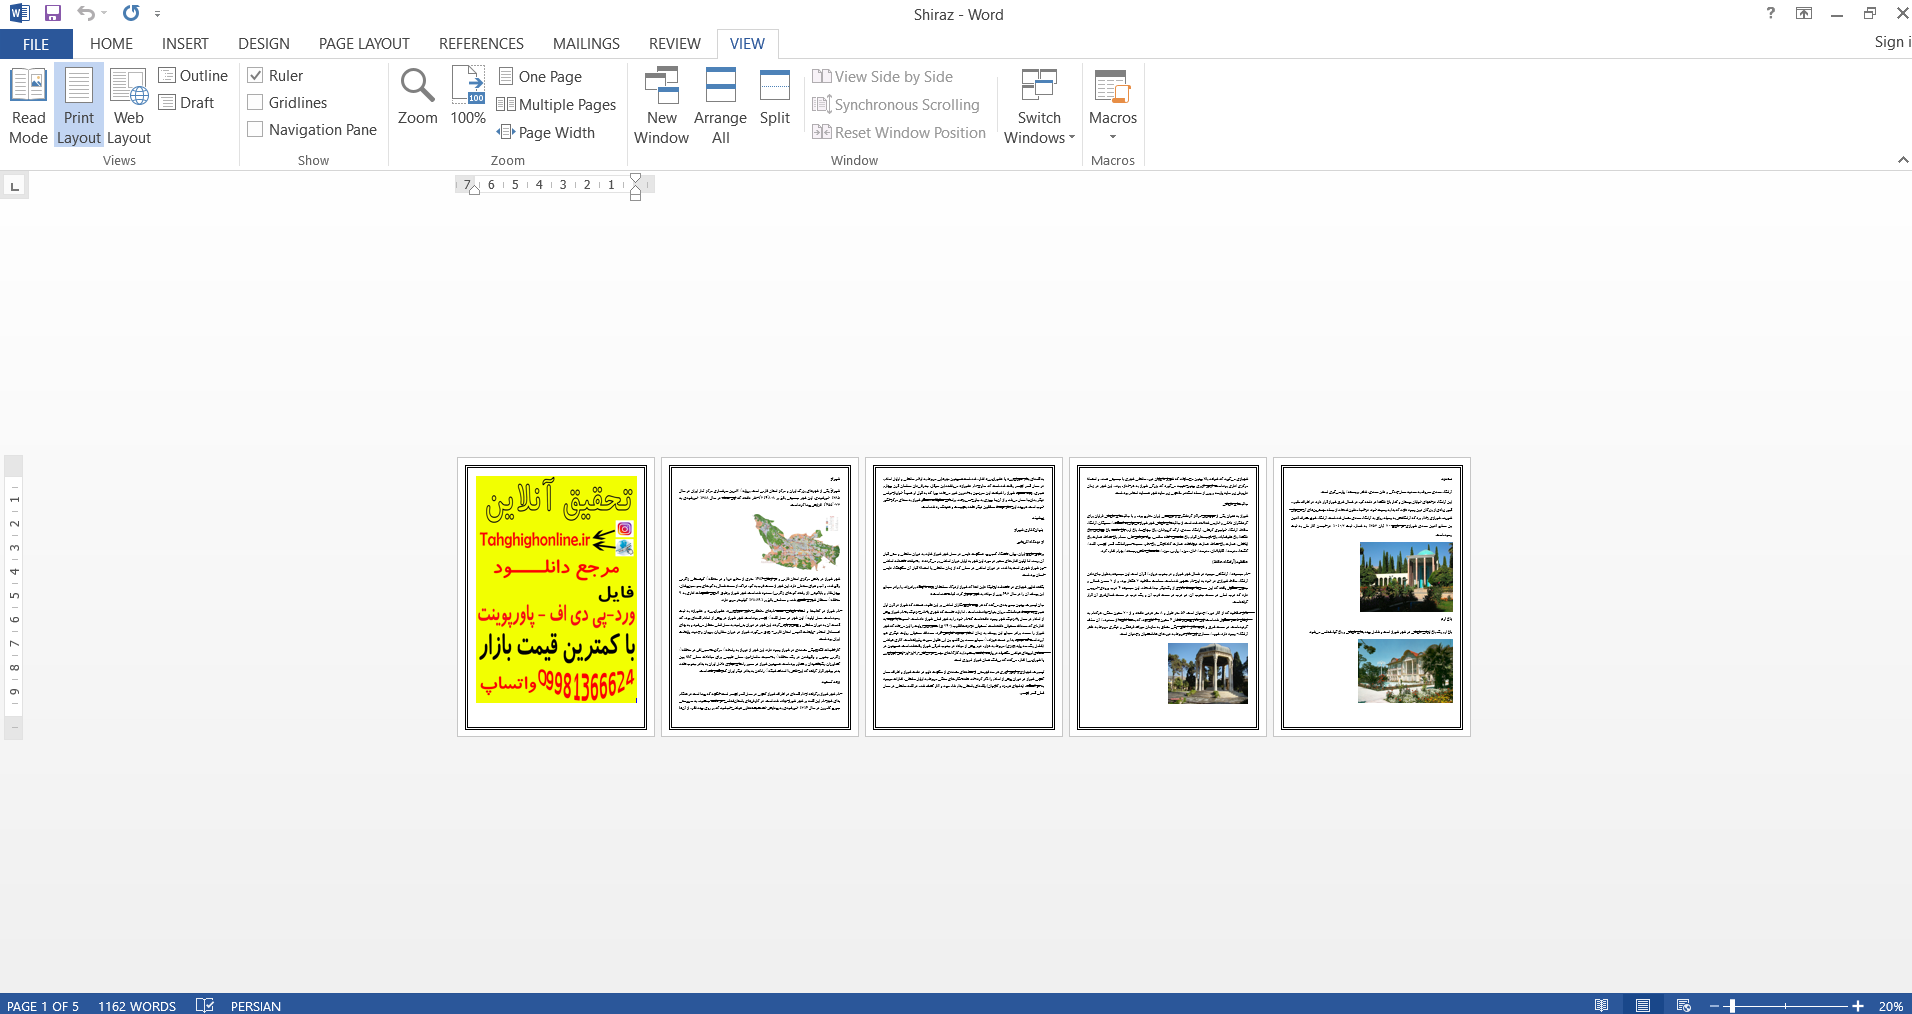Split the document window
This screenshot has width=1912, height=1014.
tap(775, 97)
